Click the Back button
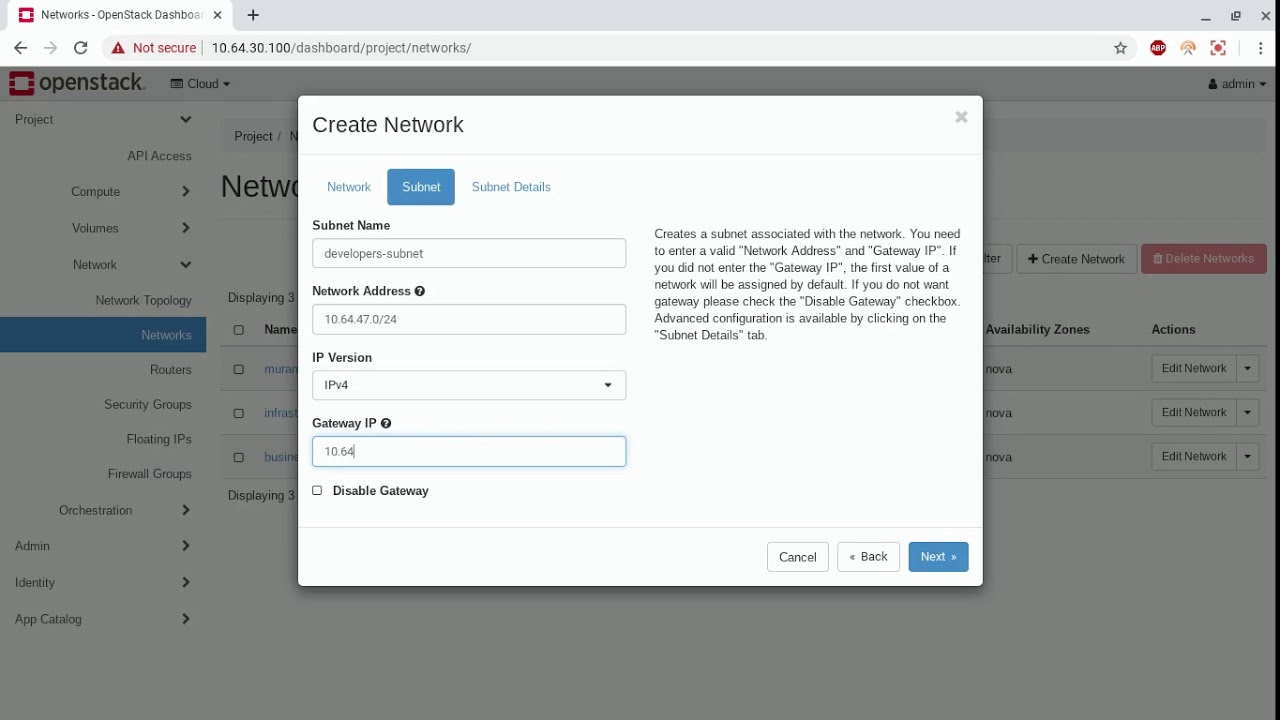 (x=868, y=557)
